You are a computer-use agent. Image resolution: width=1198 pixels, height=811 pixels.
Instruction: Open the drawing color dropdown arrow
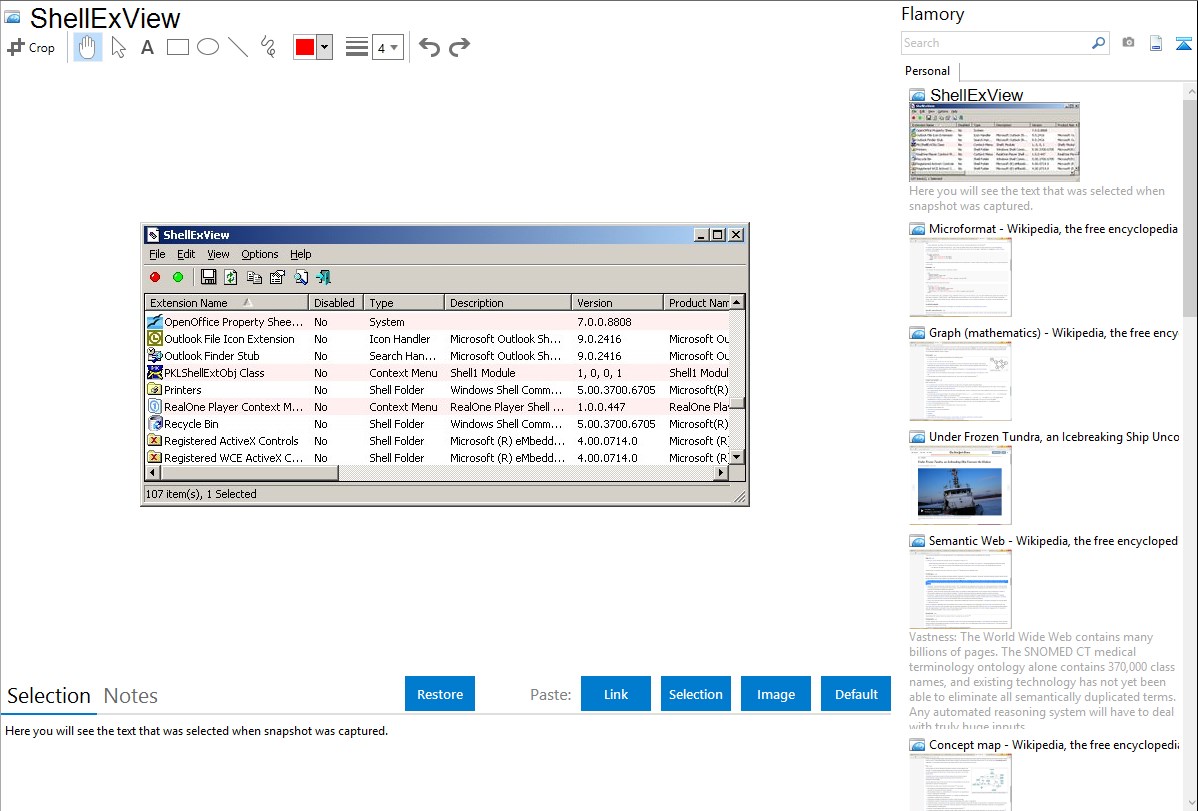coord(325,47)
